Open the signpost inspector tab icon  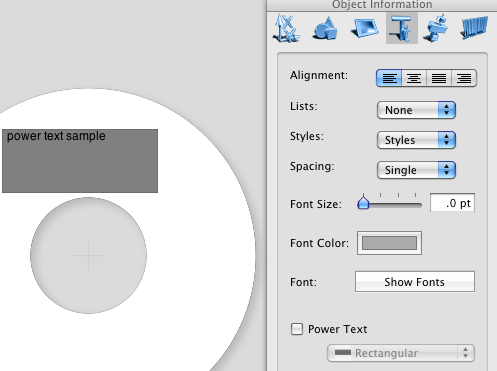pyautogui.click(x=436, y=28)
